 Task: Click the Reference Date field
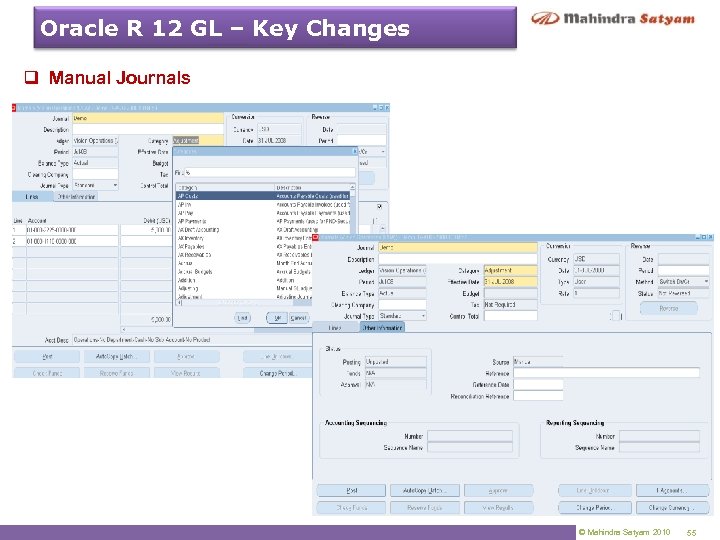tap(538, 384)
